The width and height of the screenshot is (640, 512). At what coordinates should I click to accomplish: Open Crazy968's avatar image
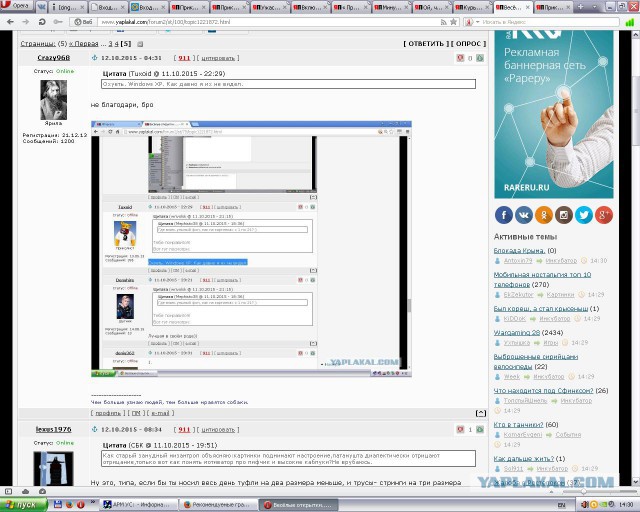53,100
